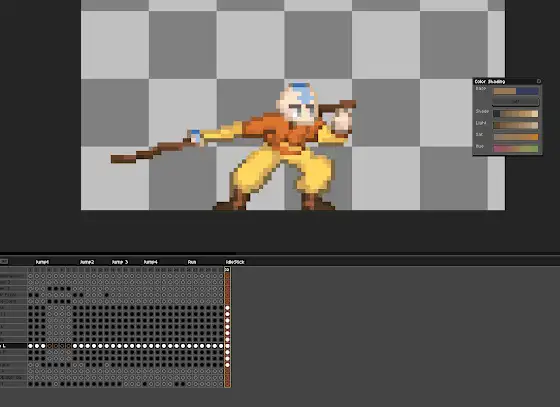
Task: Select the Run animation tag
Action: tap(192, 262)
